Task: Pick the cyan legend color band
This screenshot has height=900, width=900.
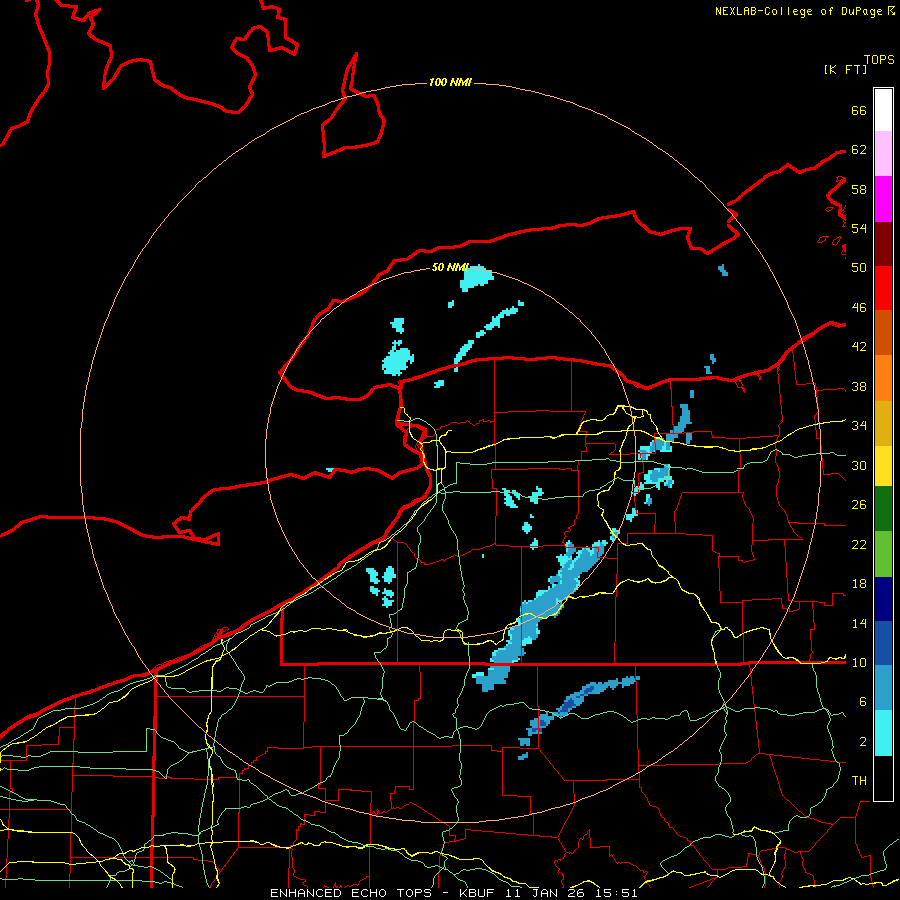Action: [x=883, y=733]
